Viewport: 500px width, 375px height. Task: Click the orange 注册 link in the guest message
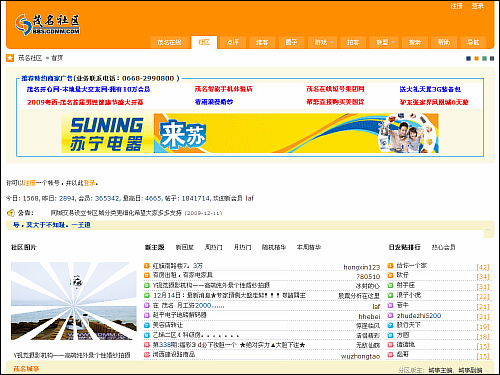pyautogui.click(x=29, y=183)
